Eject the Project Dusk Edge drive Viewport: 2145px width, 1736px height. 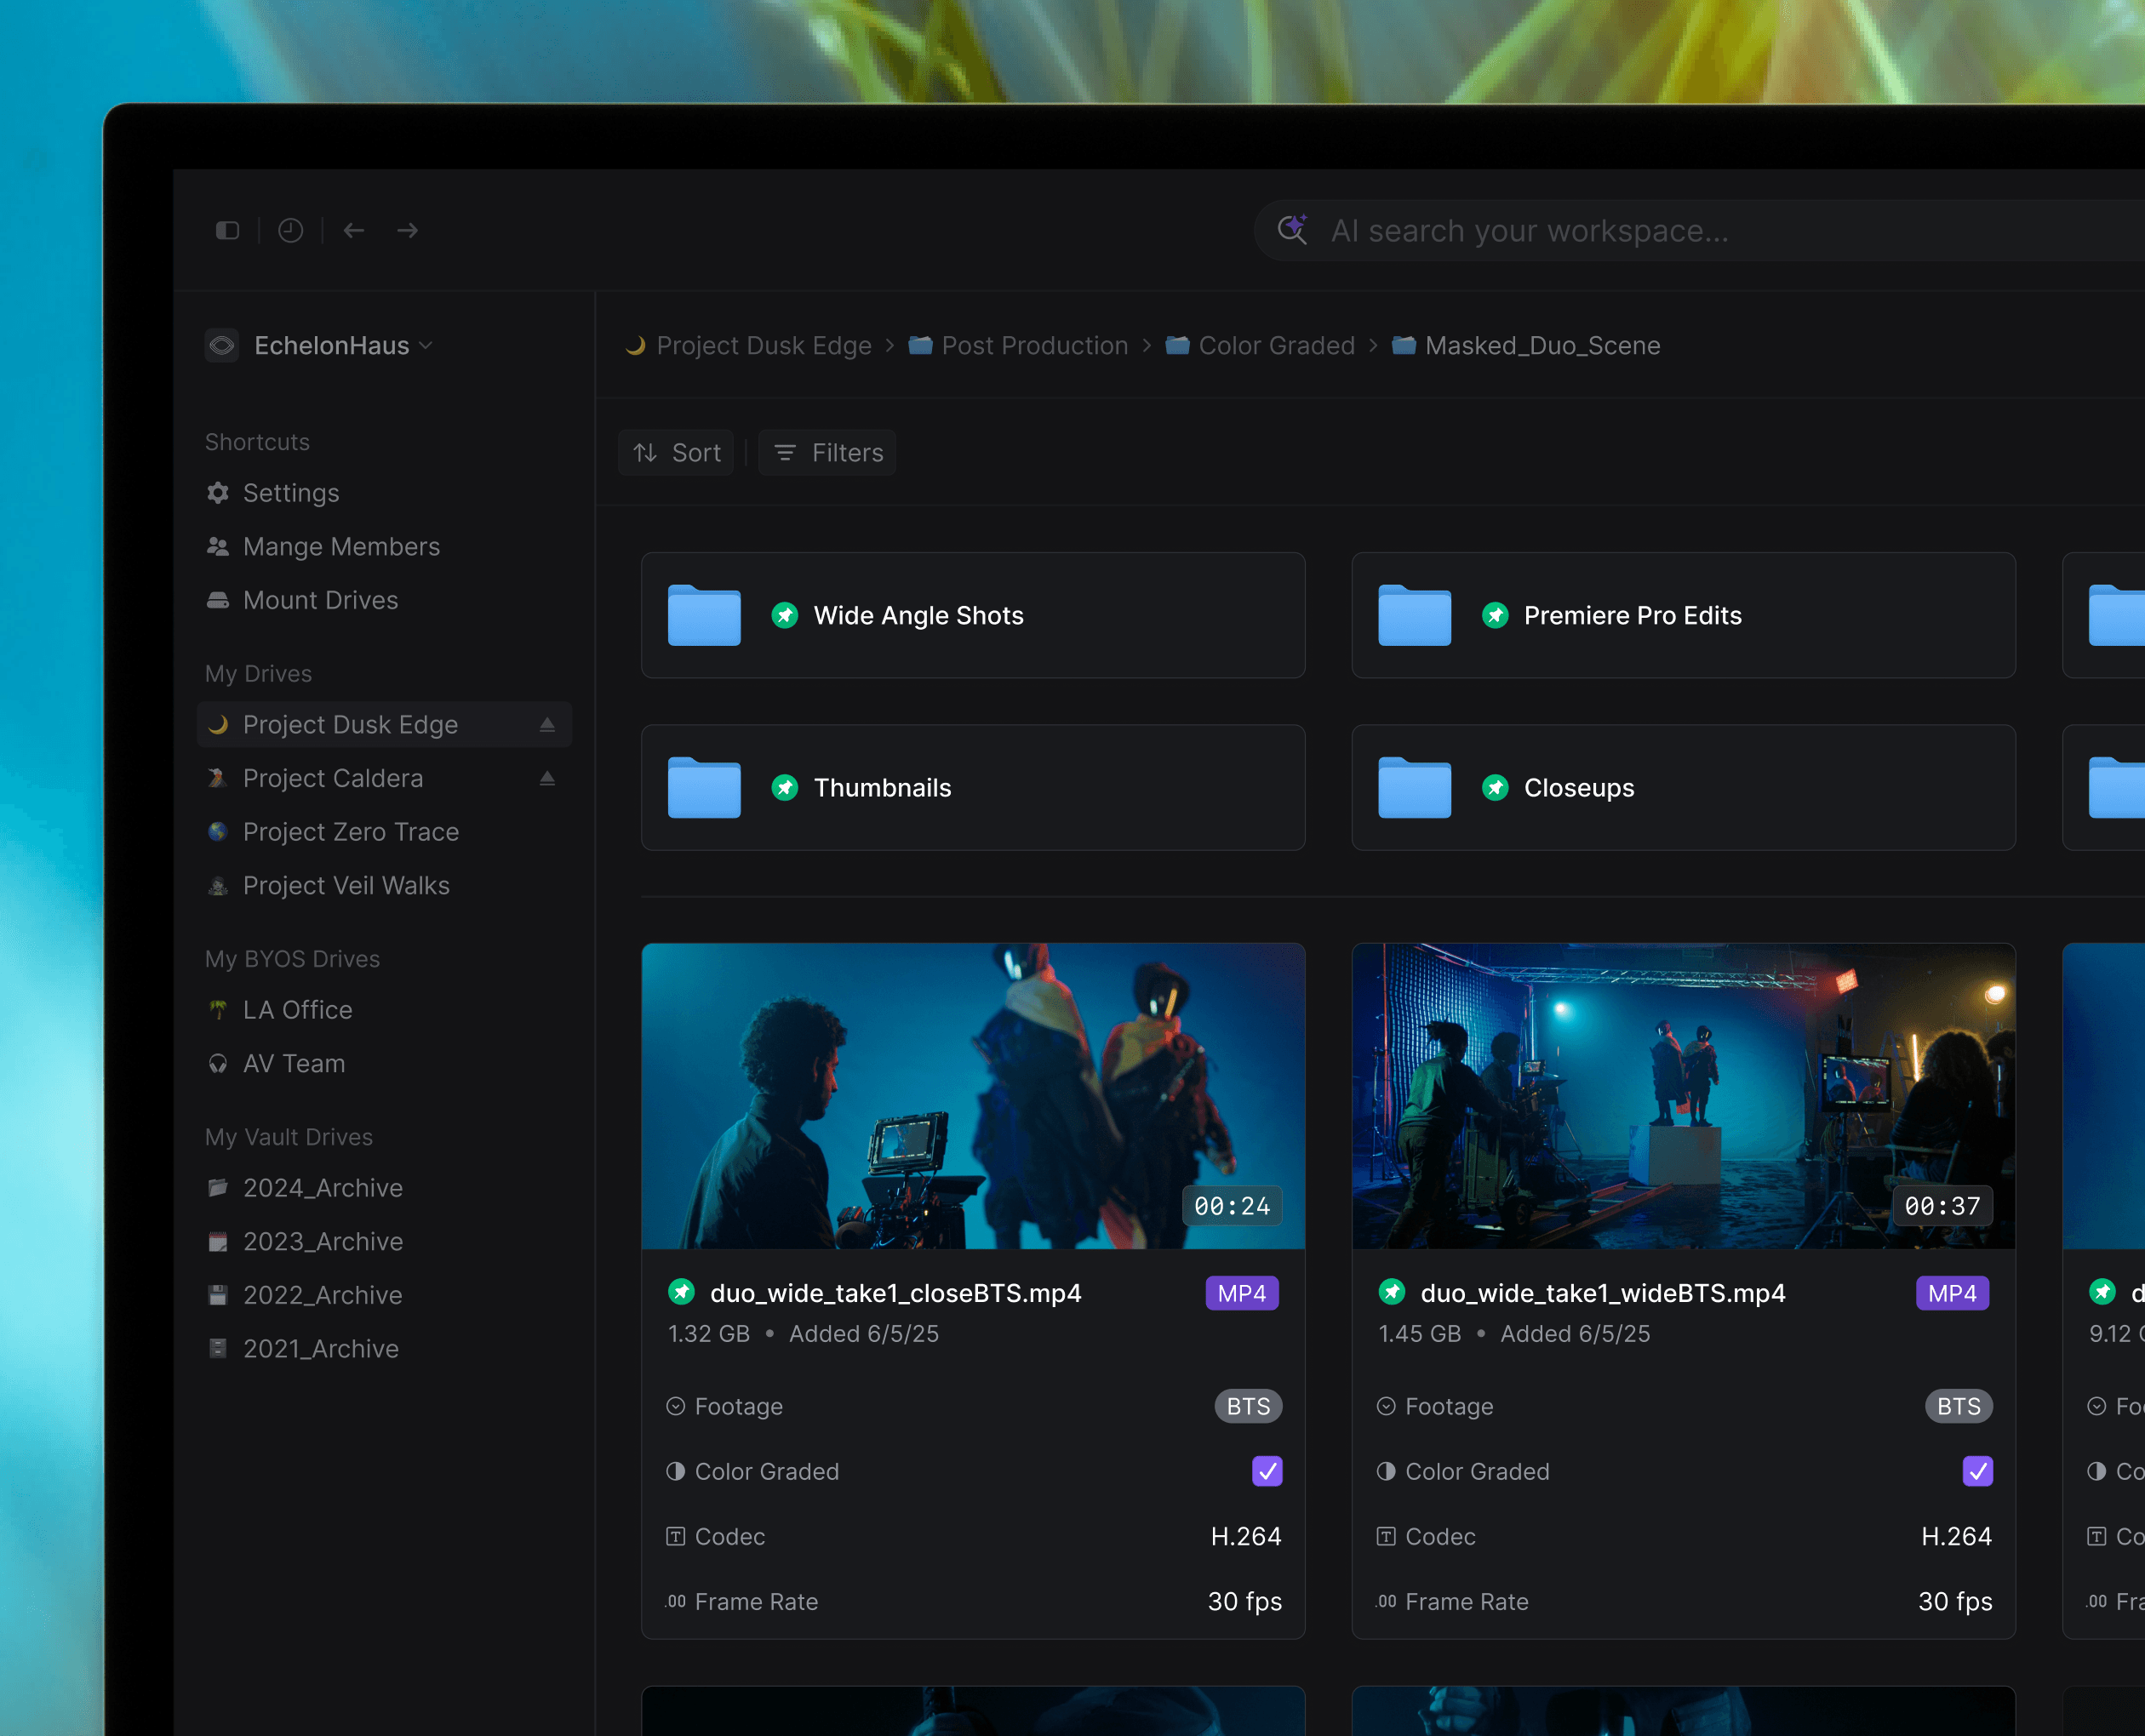click(x=547, y=725)
